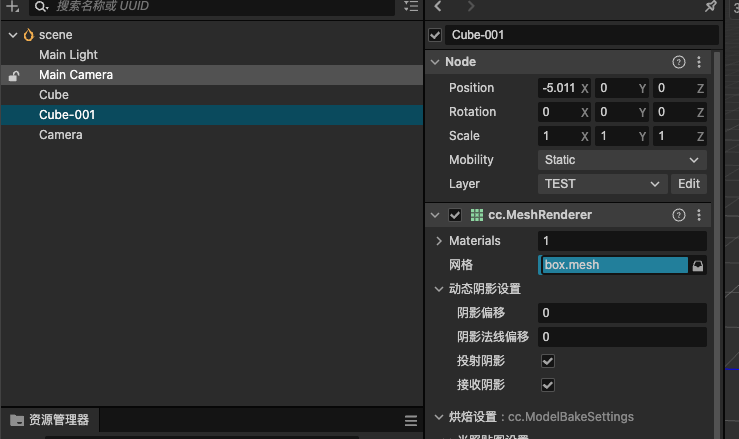
Task: Open the Layer TEST dropdown
Action: point(603,184)
